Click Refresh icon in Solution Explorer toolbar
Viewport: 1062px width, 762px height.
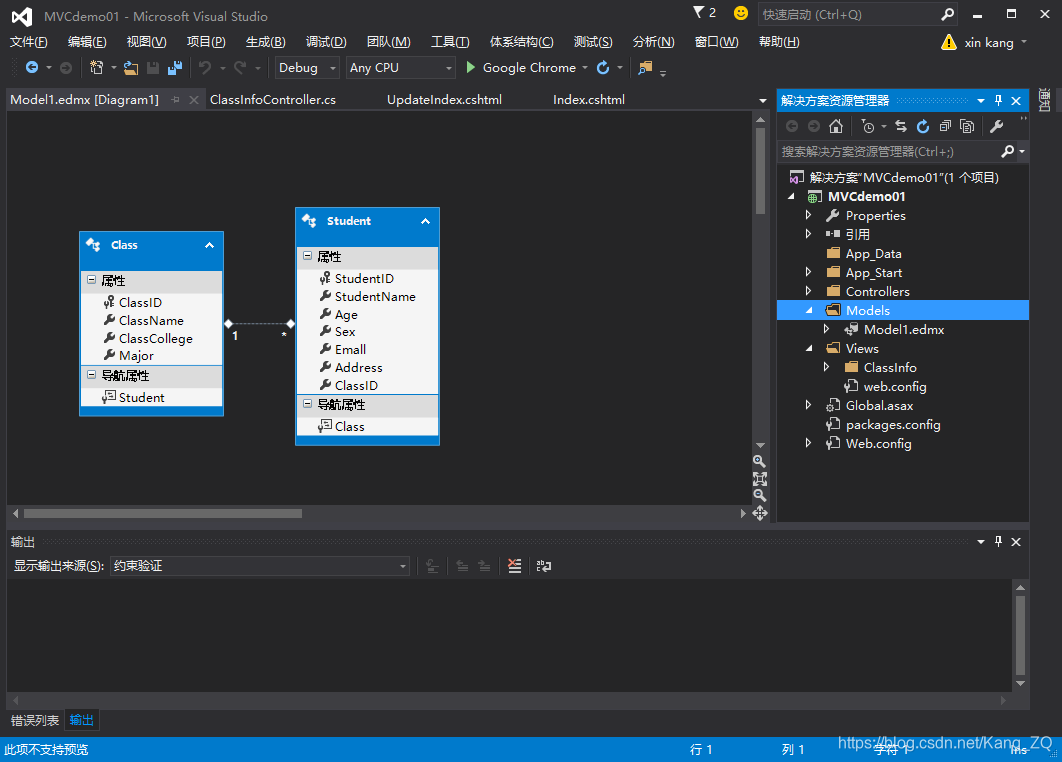[x=922, y=126]
